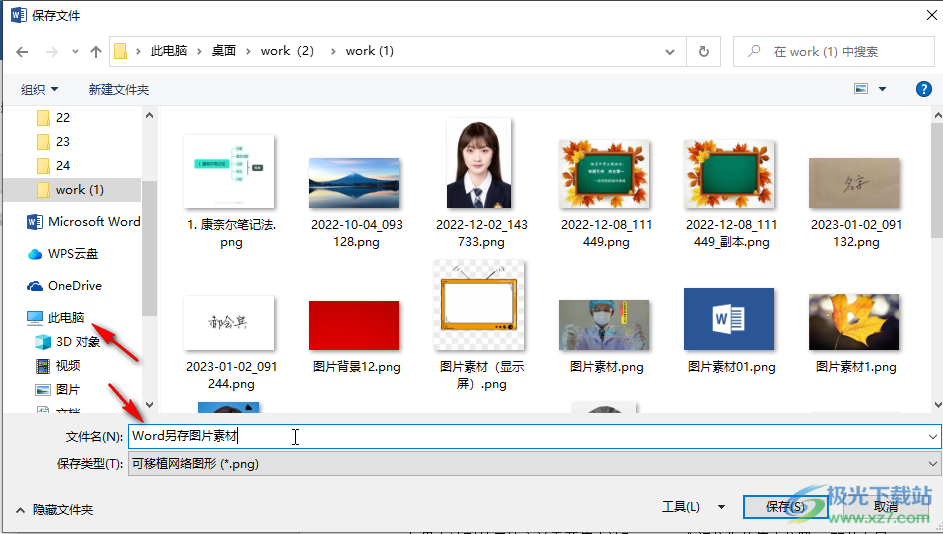Open recent locations dropdown chevron

(75, 52)
